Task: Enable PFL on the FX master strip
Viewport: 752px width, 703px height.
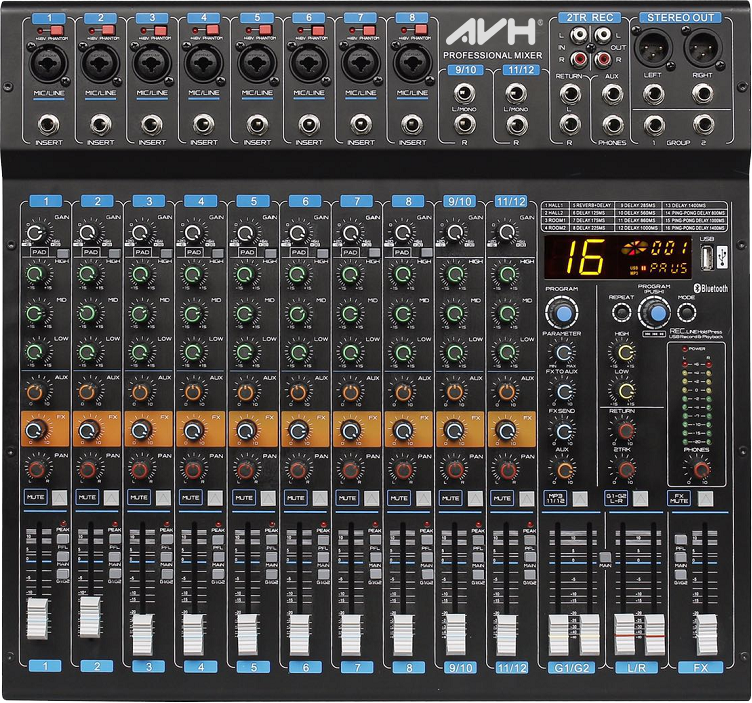Action: click(x=680, y=540)
